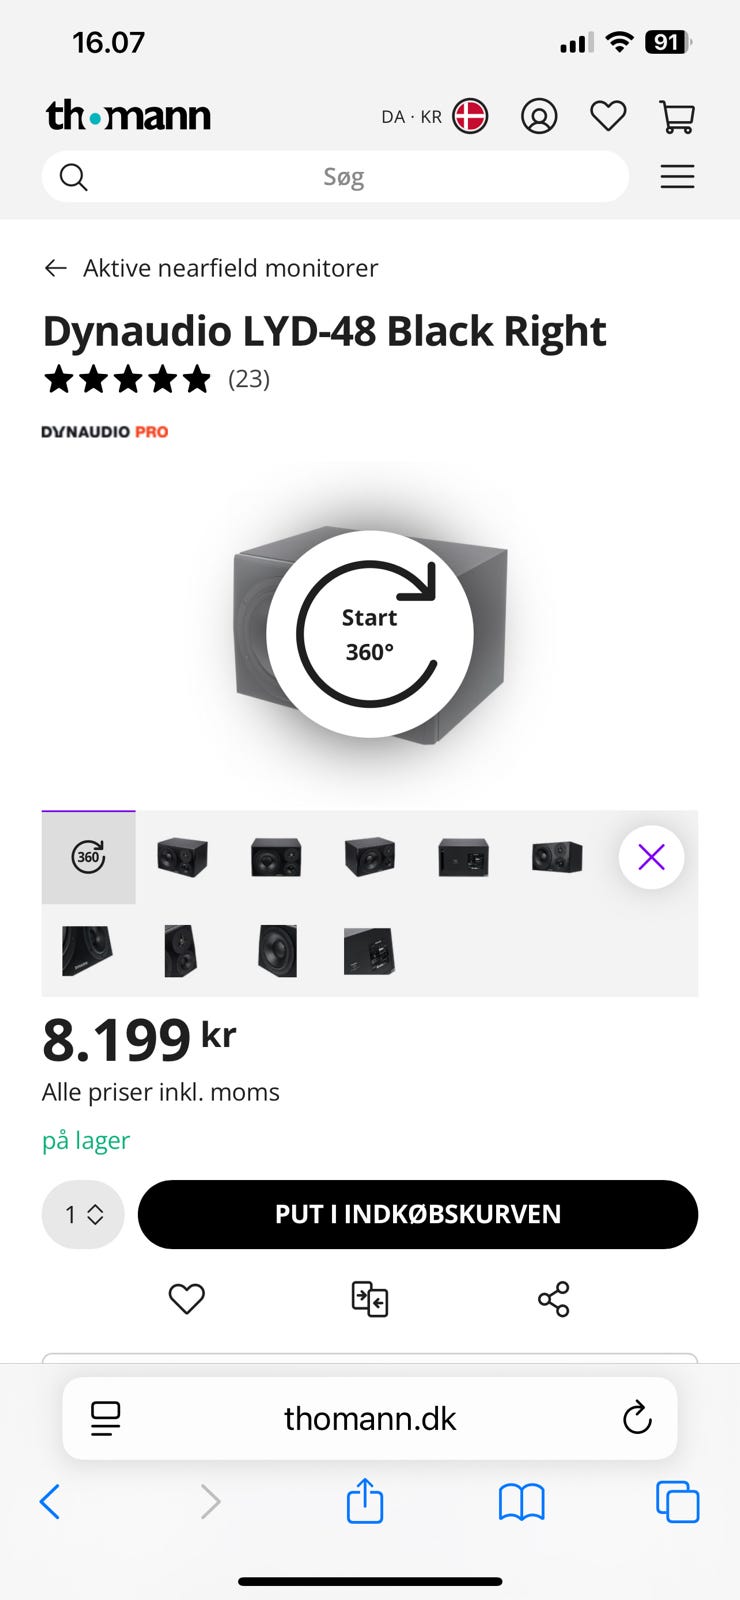Select the 360 view thumbnail

pyautogui.click(x=88, y=857)
